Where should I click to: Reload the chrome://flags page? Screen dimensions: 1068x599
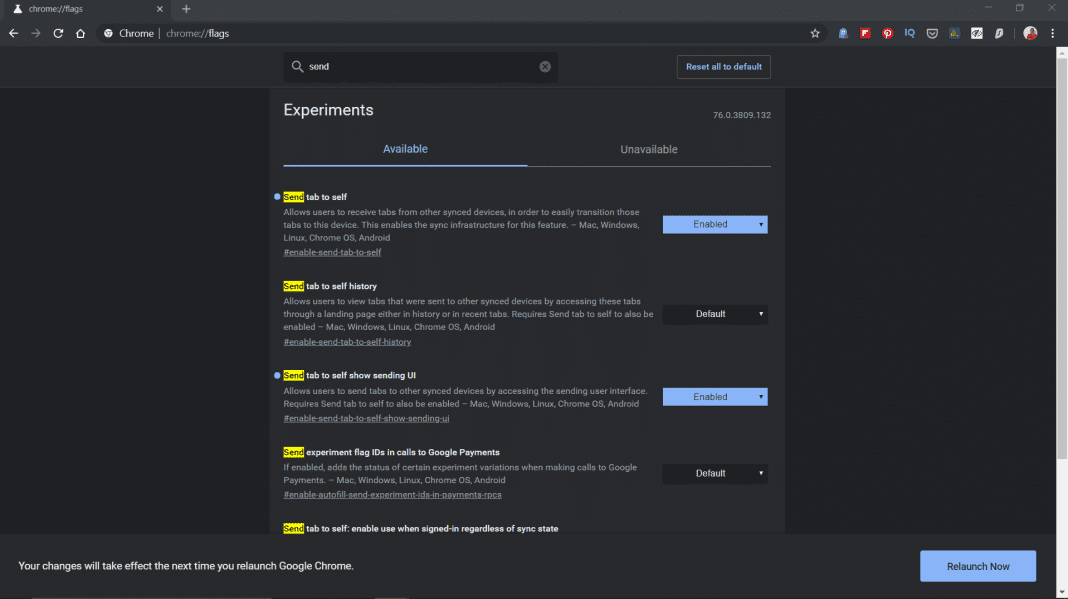(59, 33)
